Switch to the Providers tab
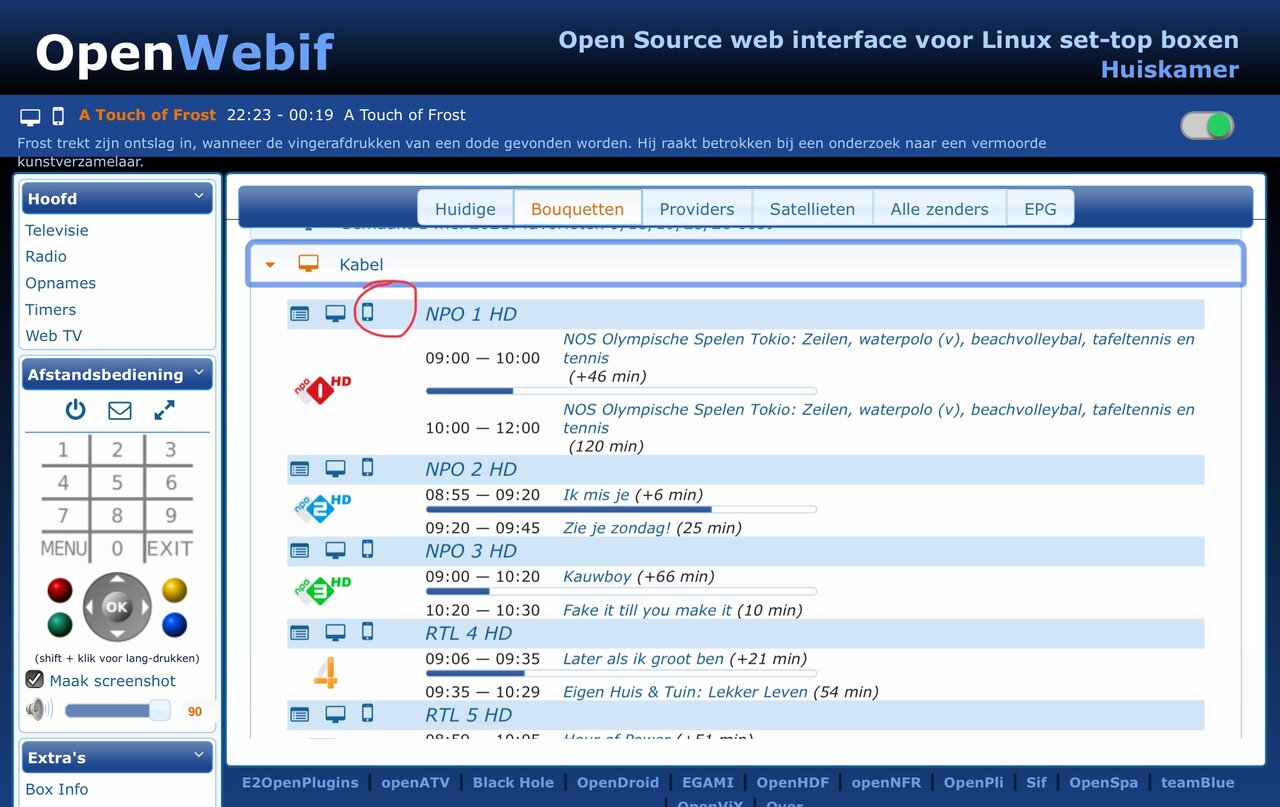Image resolution: width=1280 pixels, height=807 pixels. tap(696, 209)
